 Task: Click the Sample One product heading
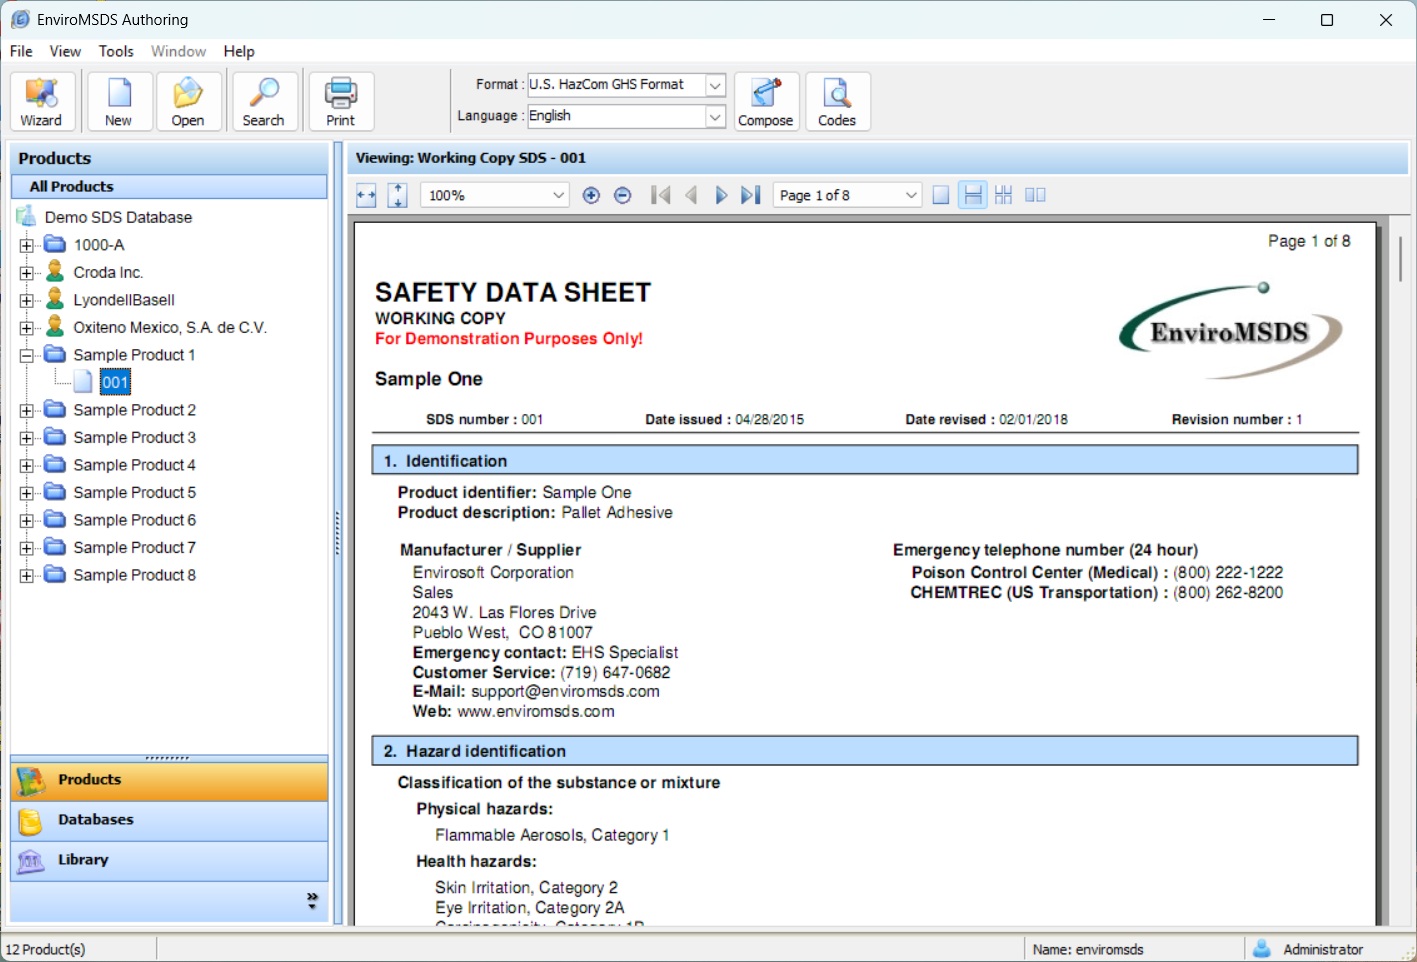(x=429, y=379)
